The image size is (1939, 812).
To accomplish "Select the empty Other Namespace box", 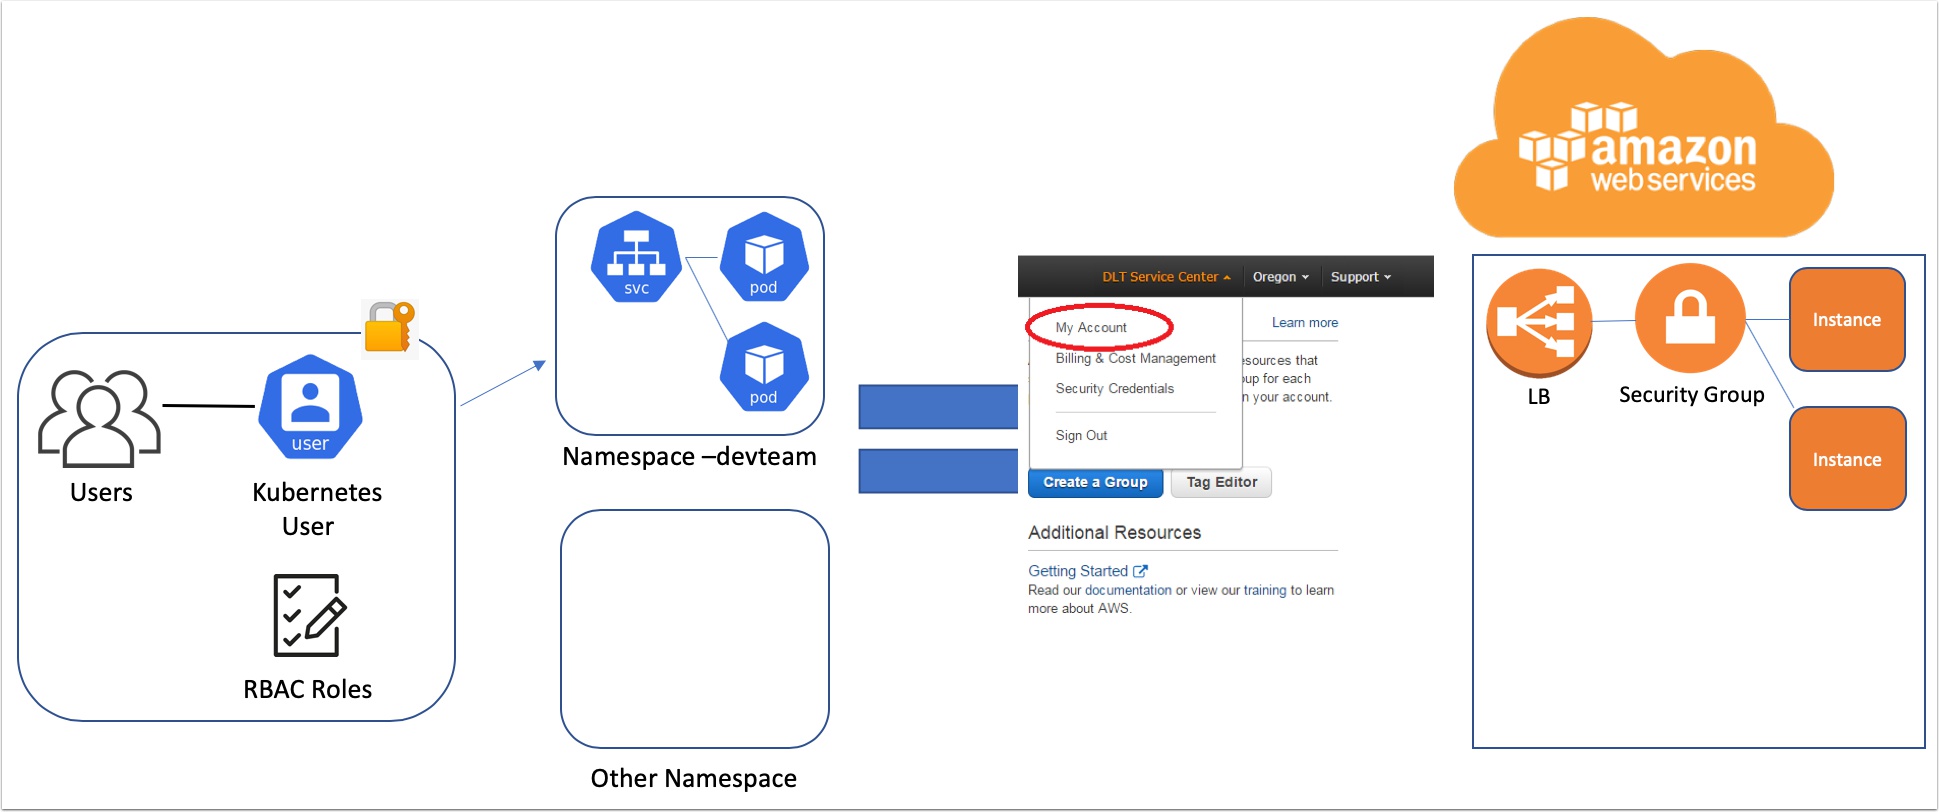I will click(x=695, y=629).
